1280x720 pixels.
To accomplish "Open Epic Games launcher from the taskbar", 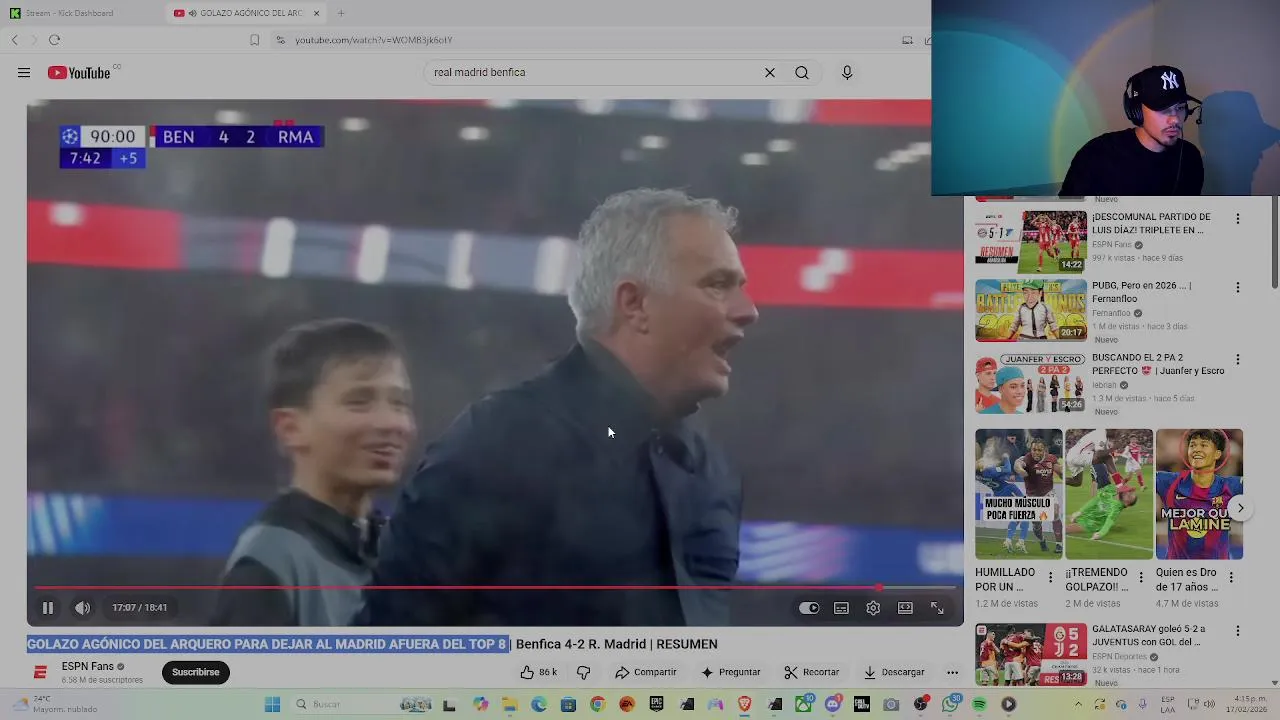I will coord(657,704).
